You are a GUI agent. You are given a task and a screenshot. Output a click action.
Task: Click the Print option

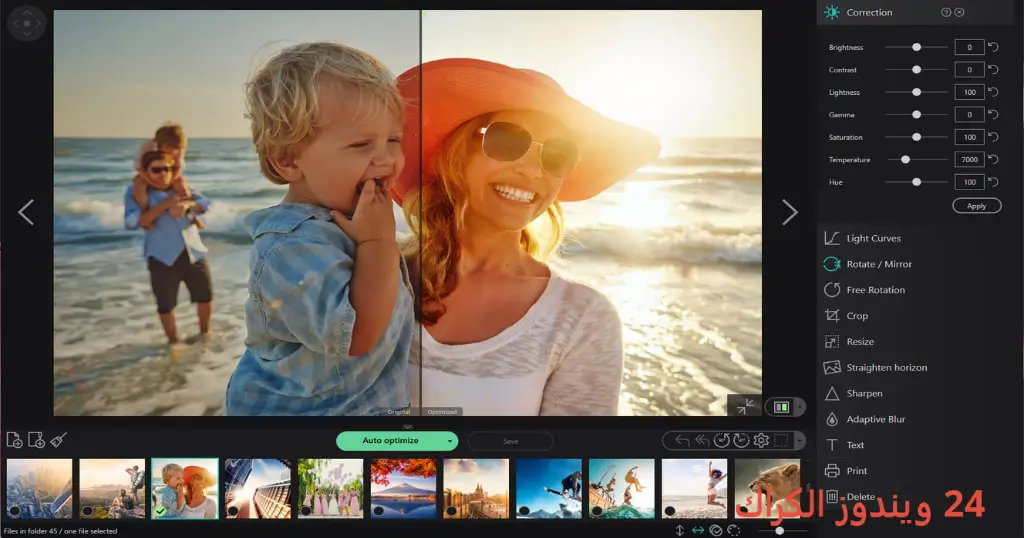point(846,471)
